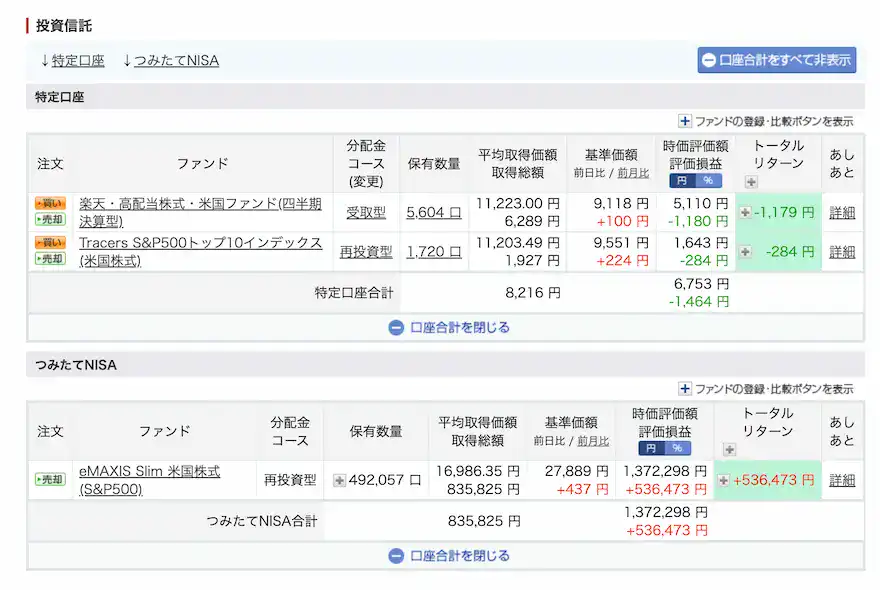Hide all account totals with 口座合計をすべて非表示
The image size is (880, 590).
(777, 60)
